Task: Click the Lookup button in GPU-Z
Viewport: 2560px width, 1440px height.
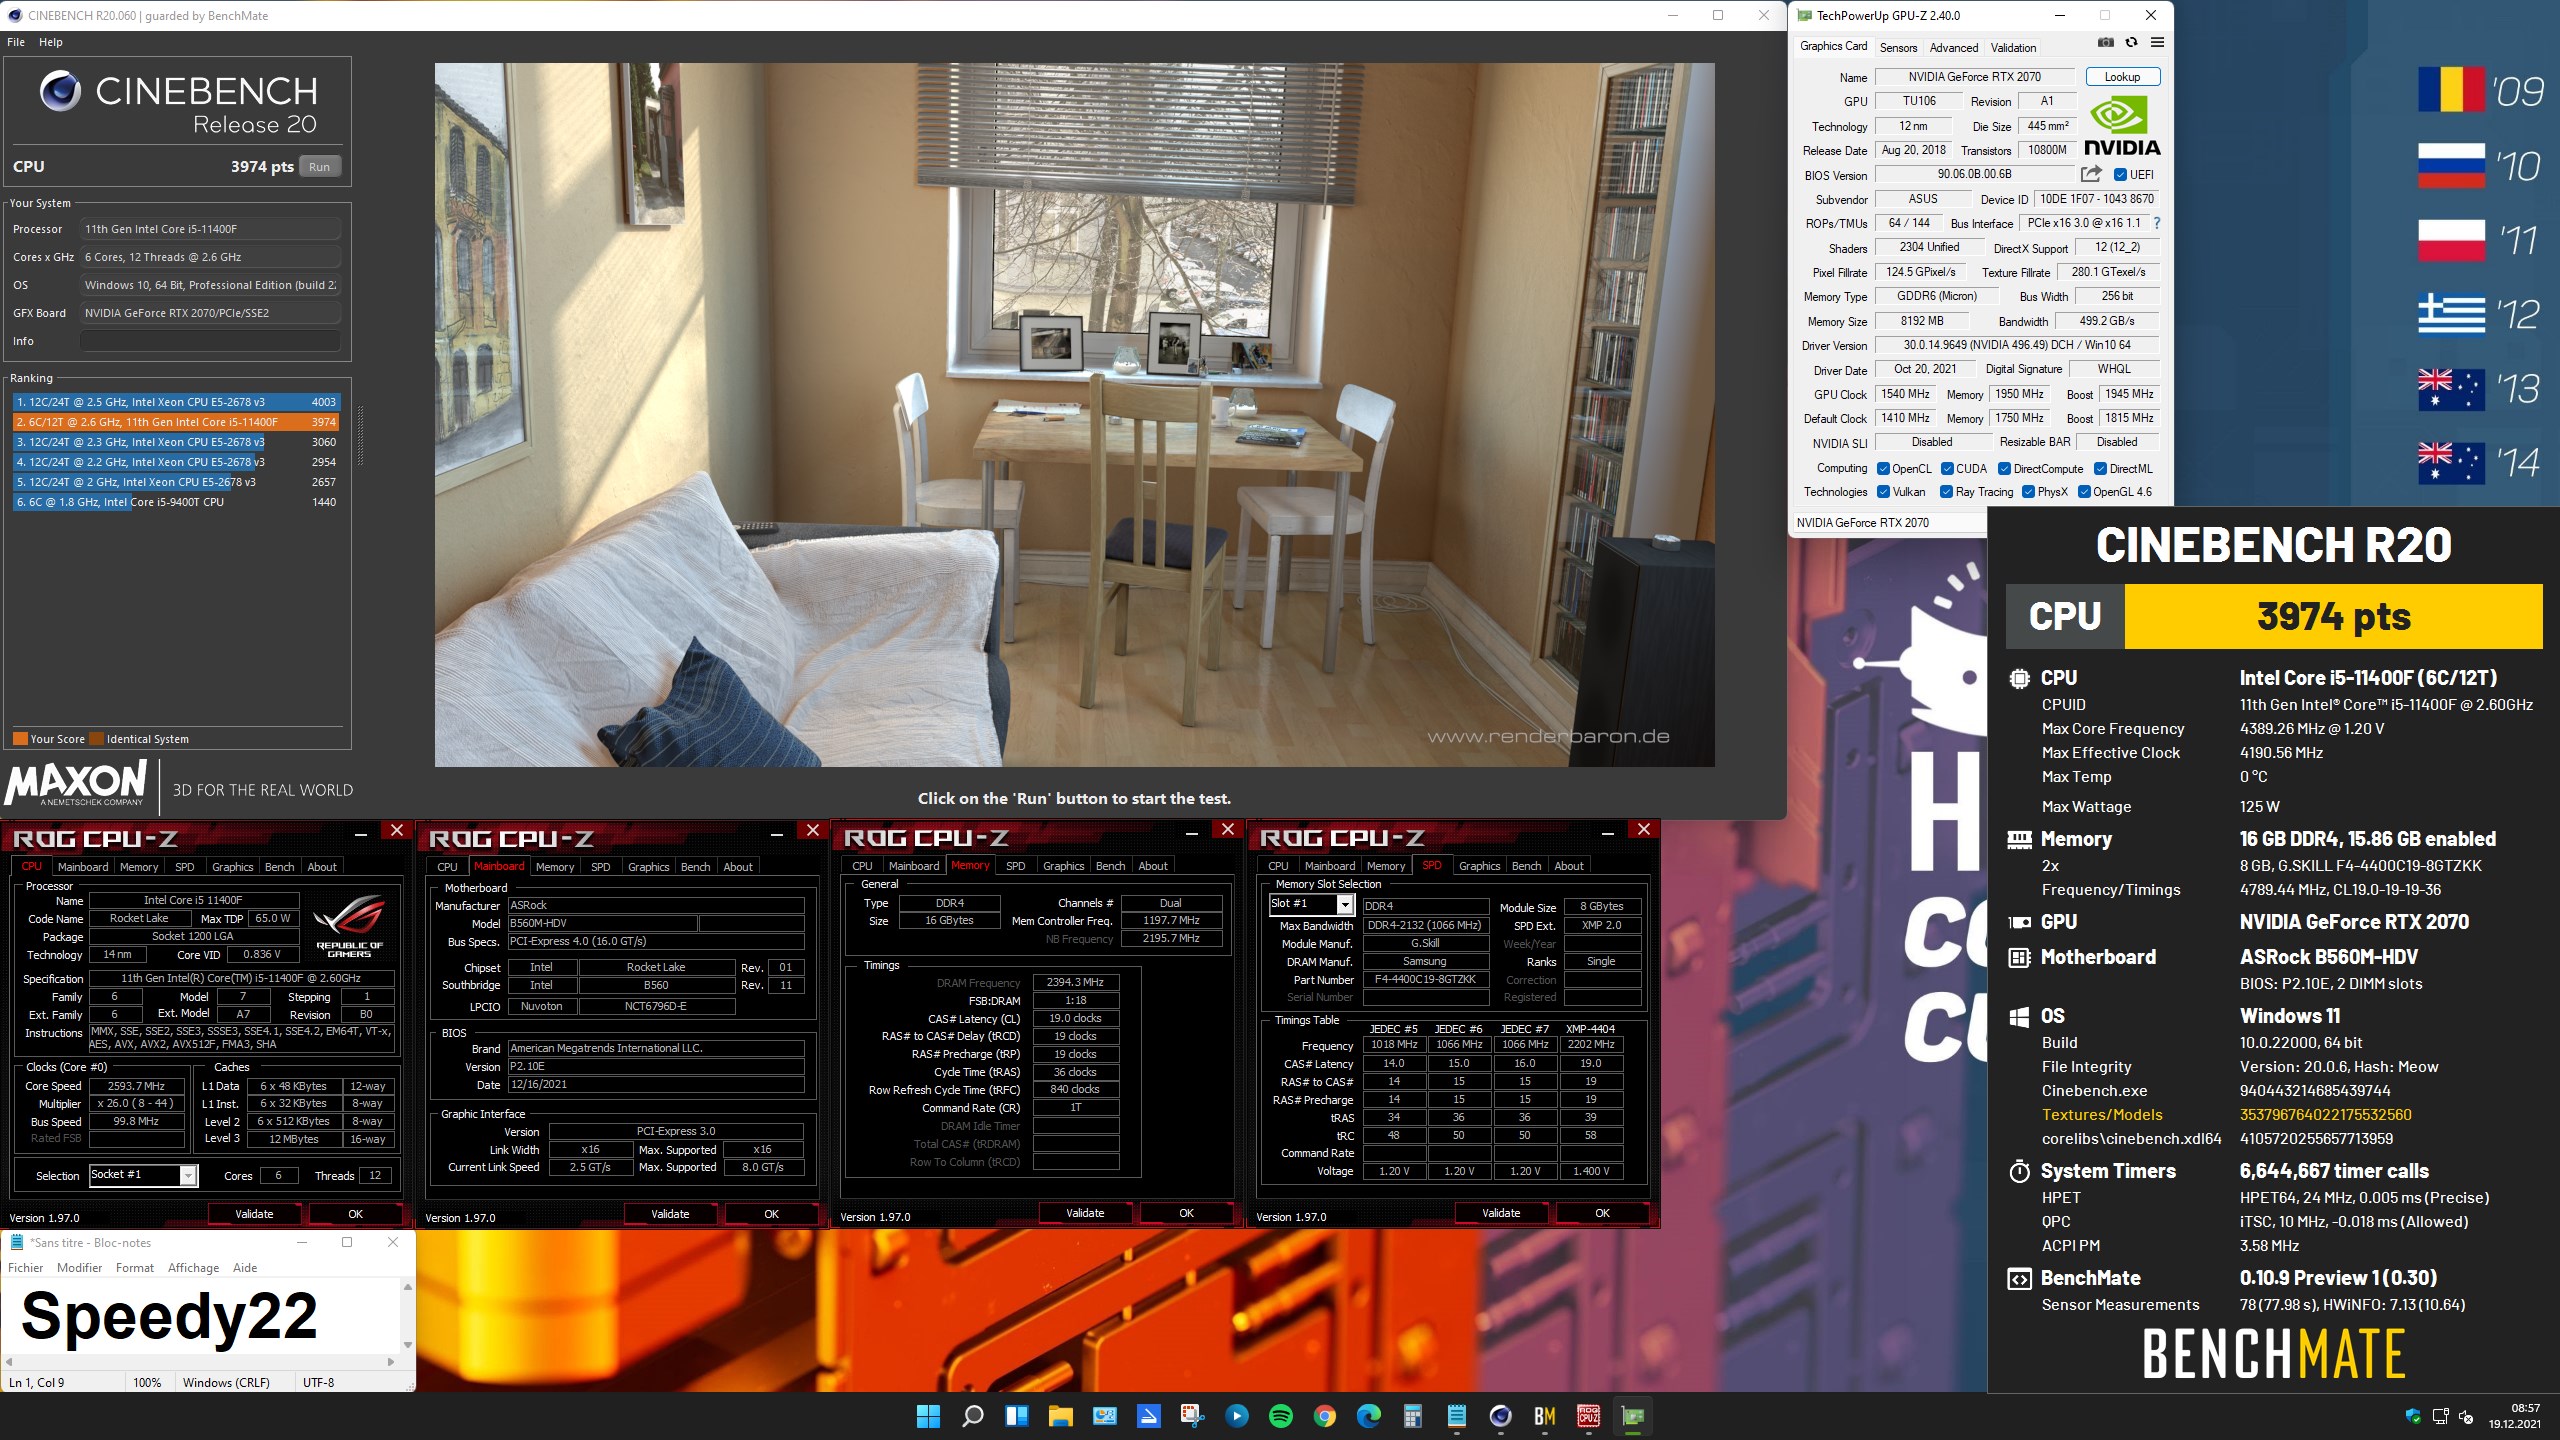Action: 2122,77
